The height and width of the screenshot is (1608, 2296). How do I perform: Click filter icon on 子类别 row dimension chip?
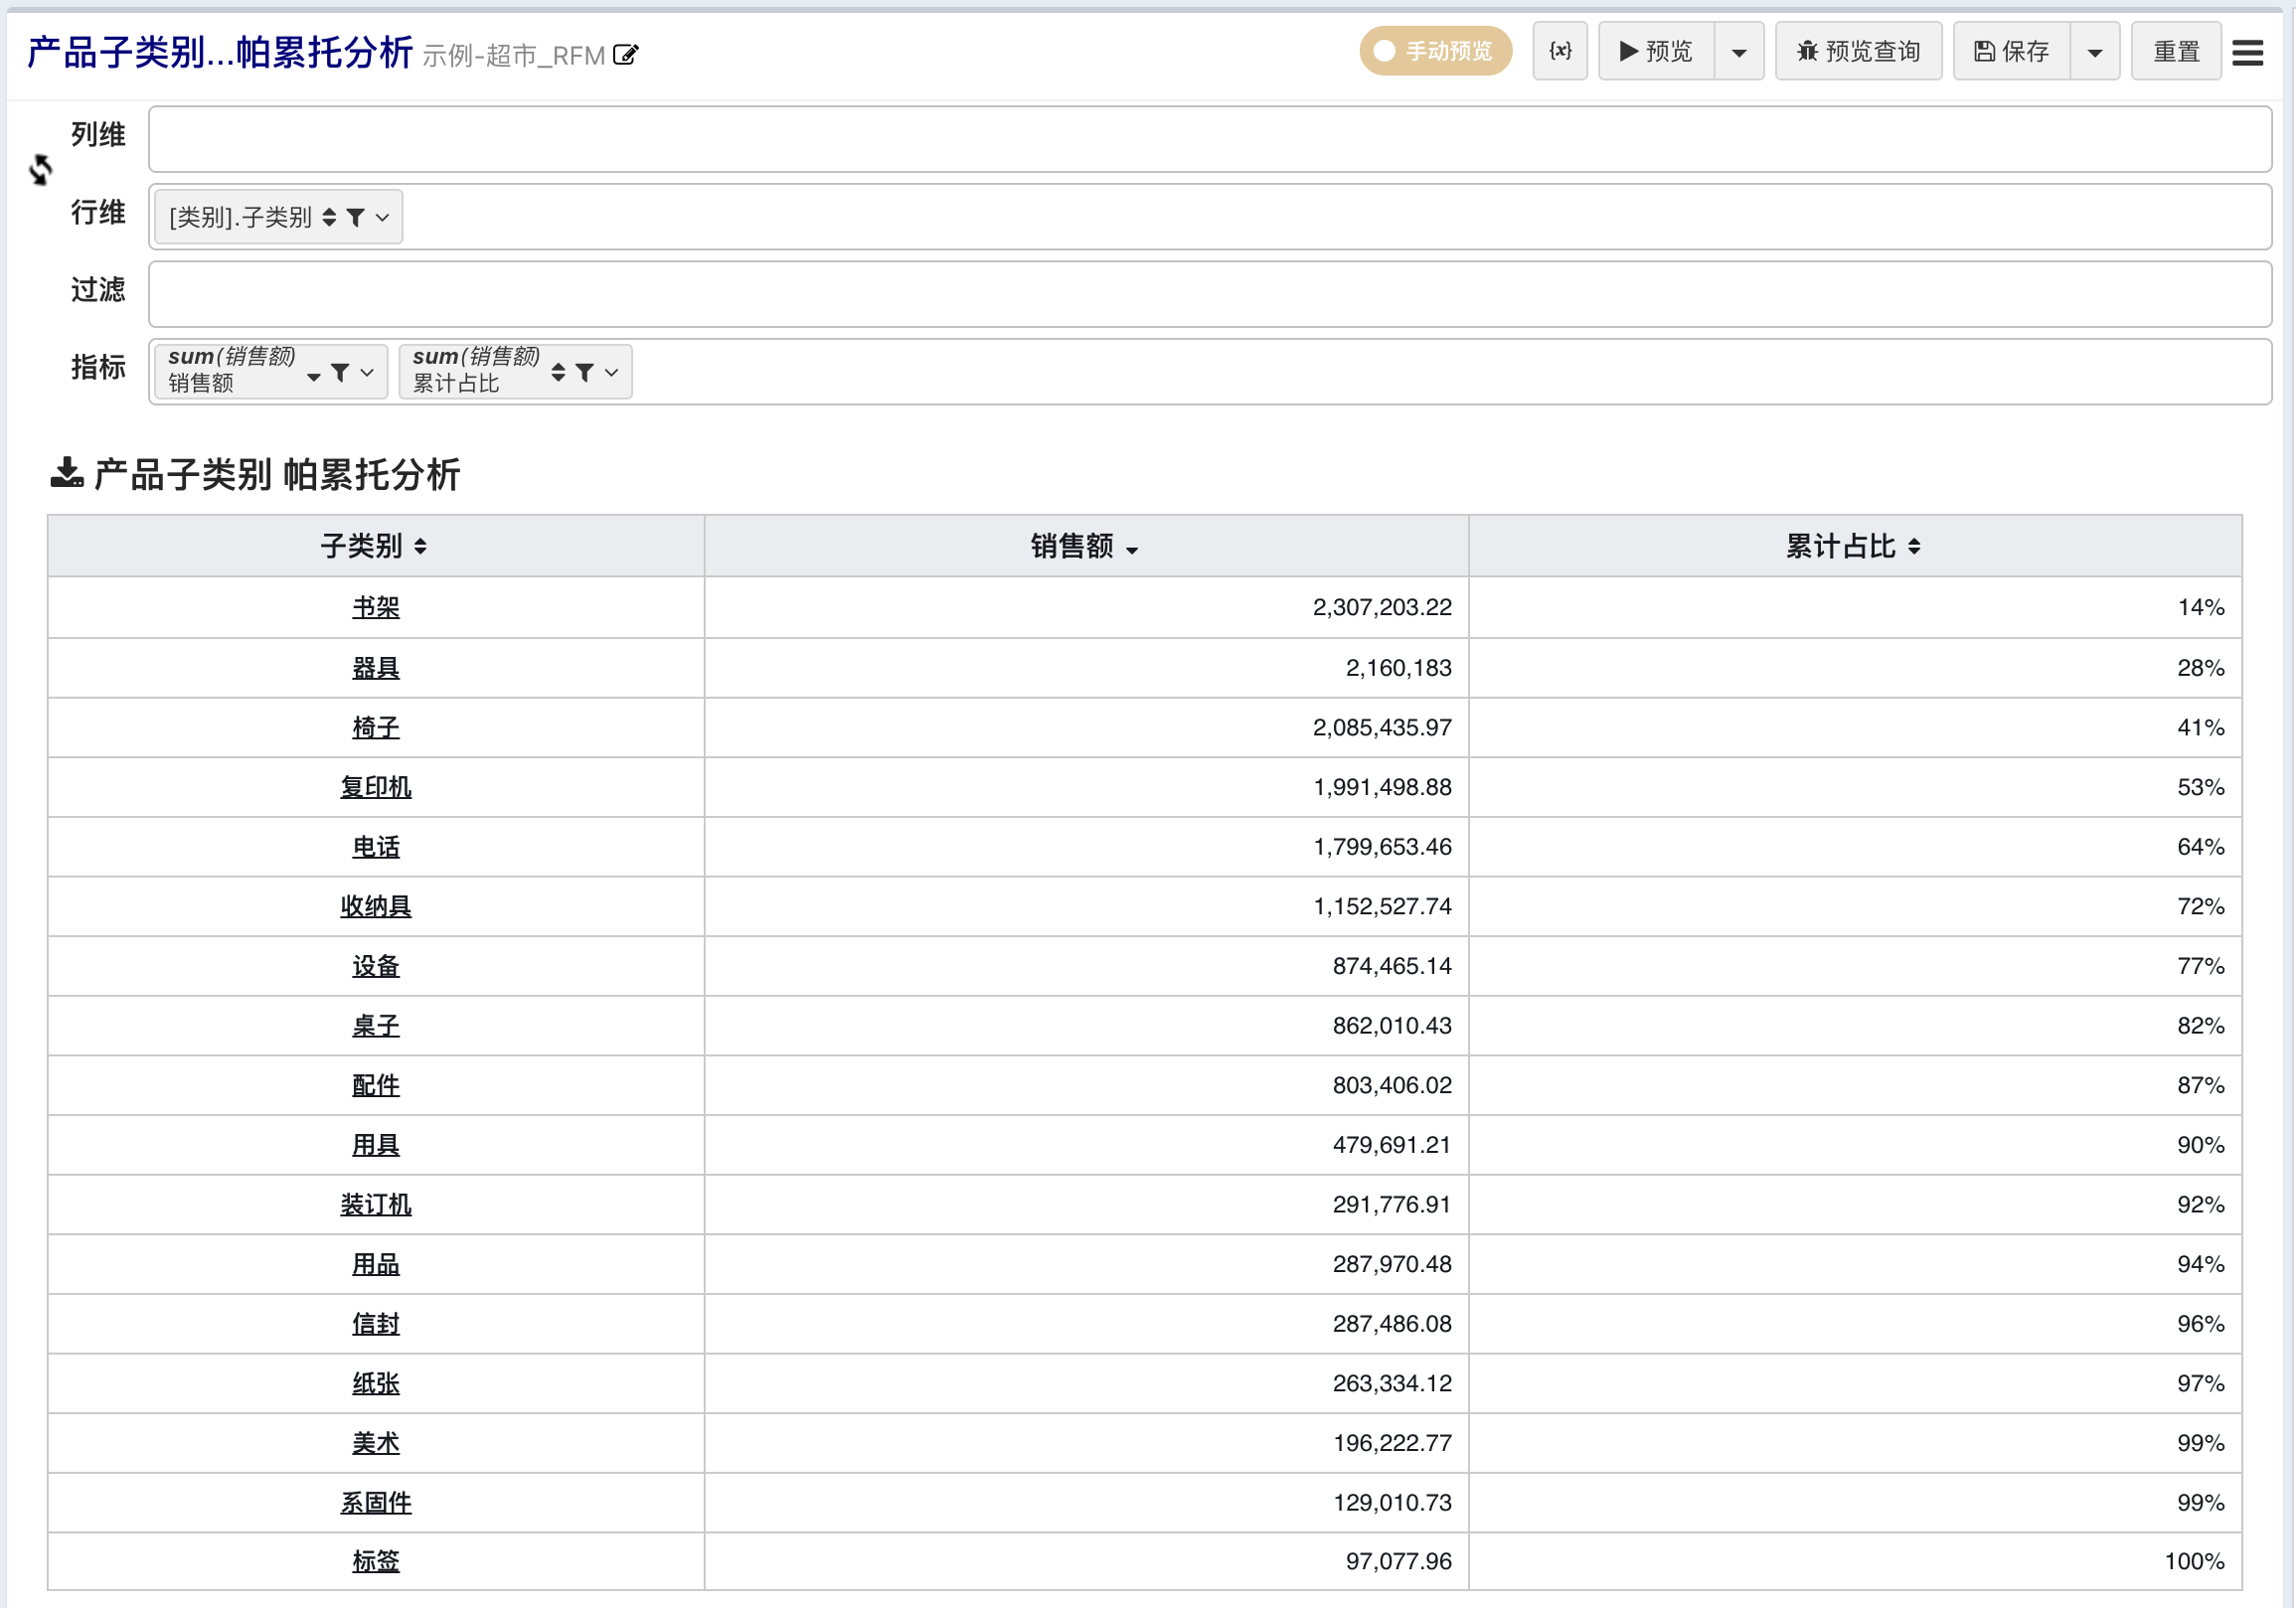tap(355, 217)
